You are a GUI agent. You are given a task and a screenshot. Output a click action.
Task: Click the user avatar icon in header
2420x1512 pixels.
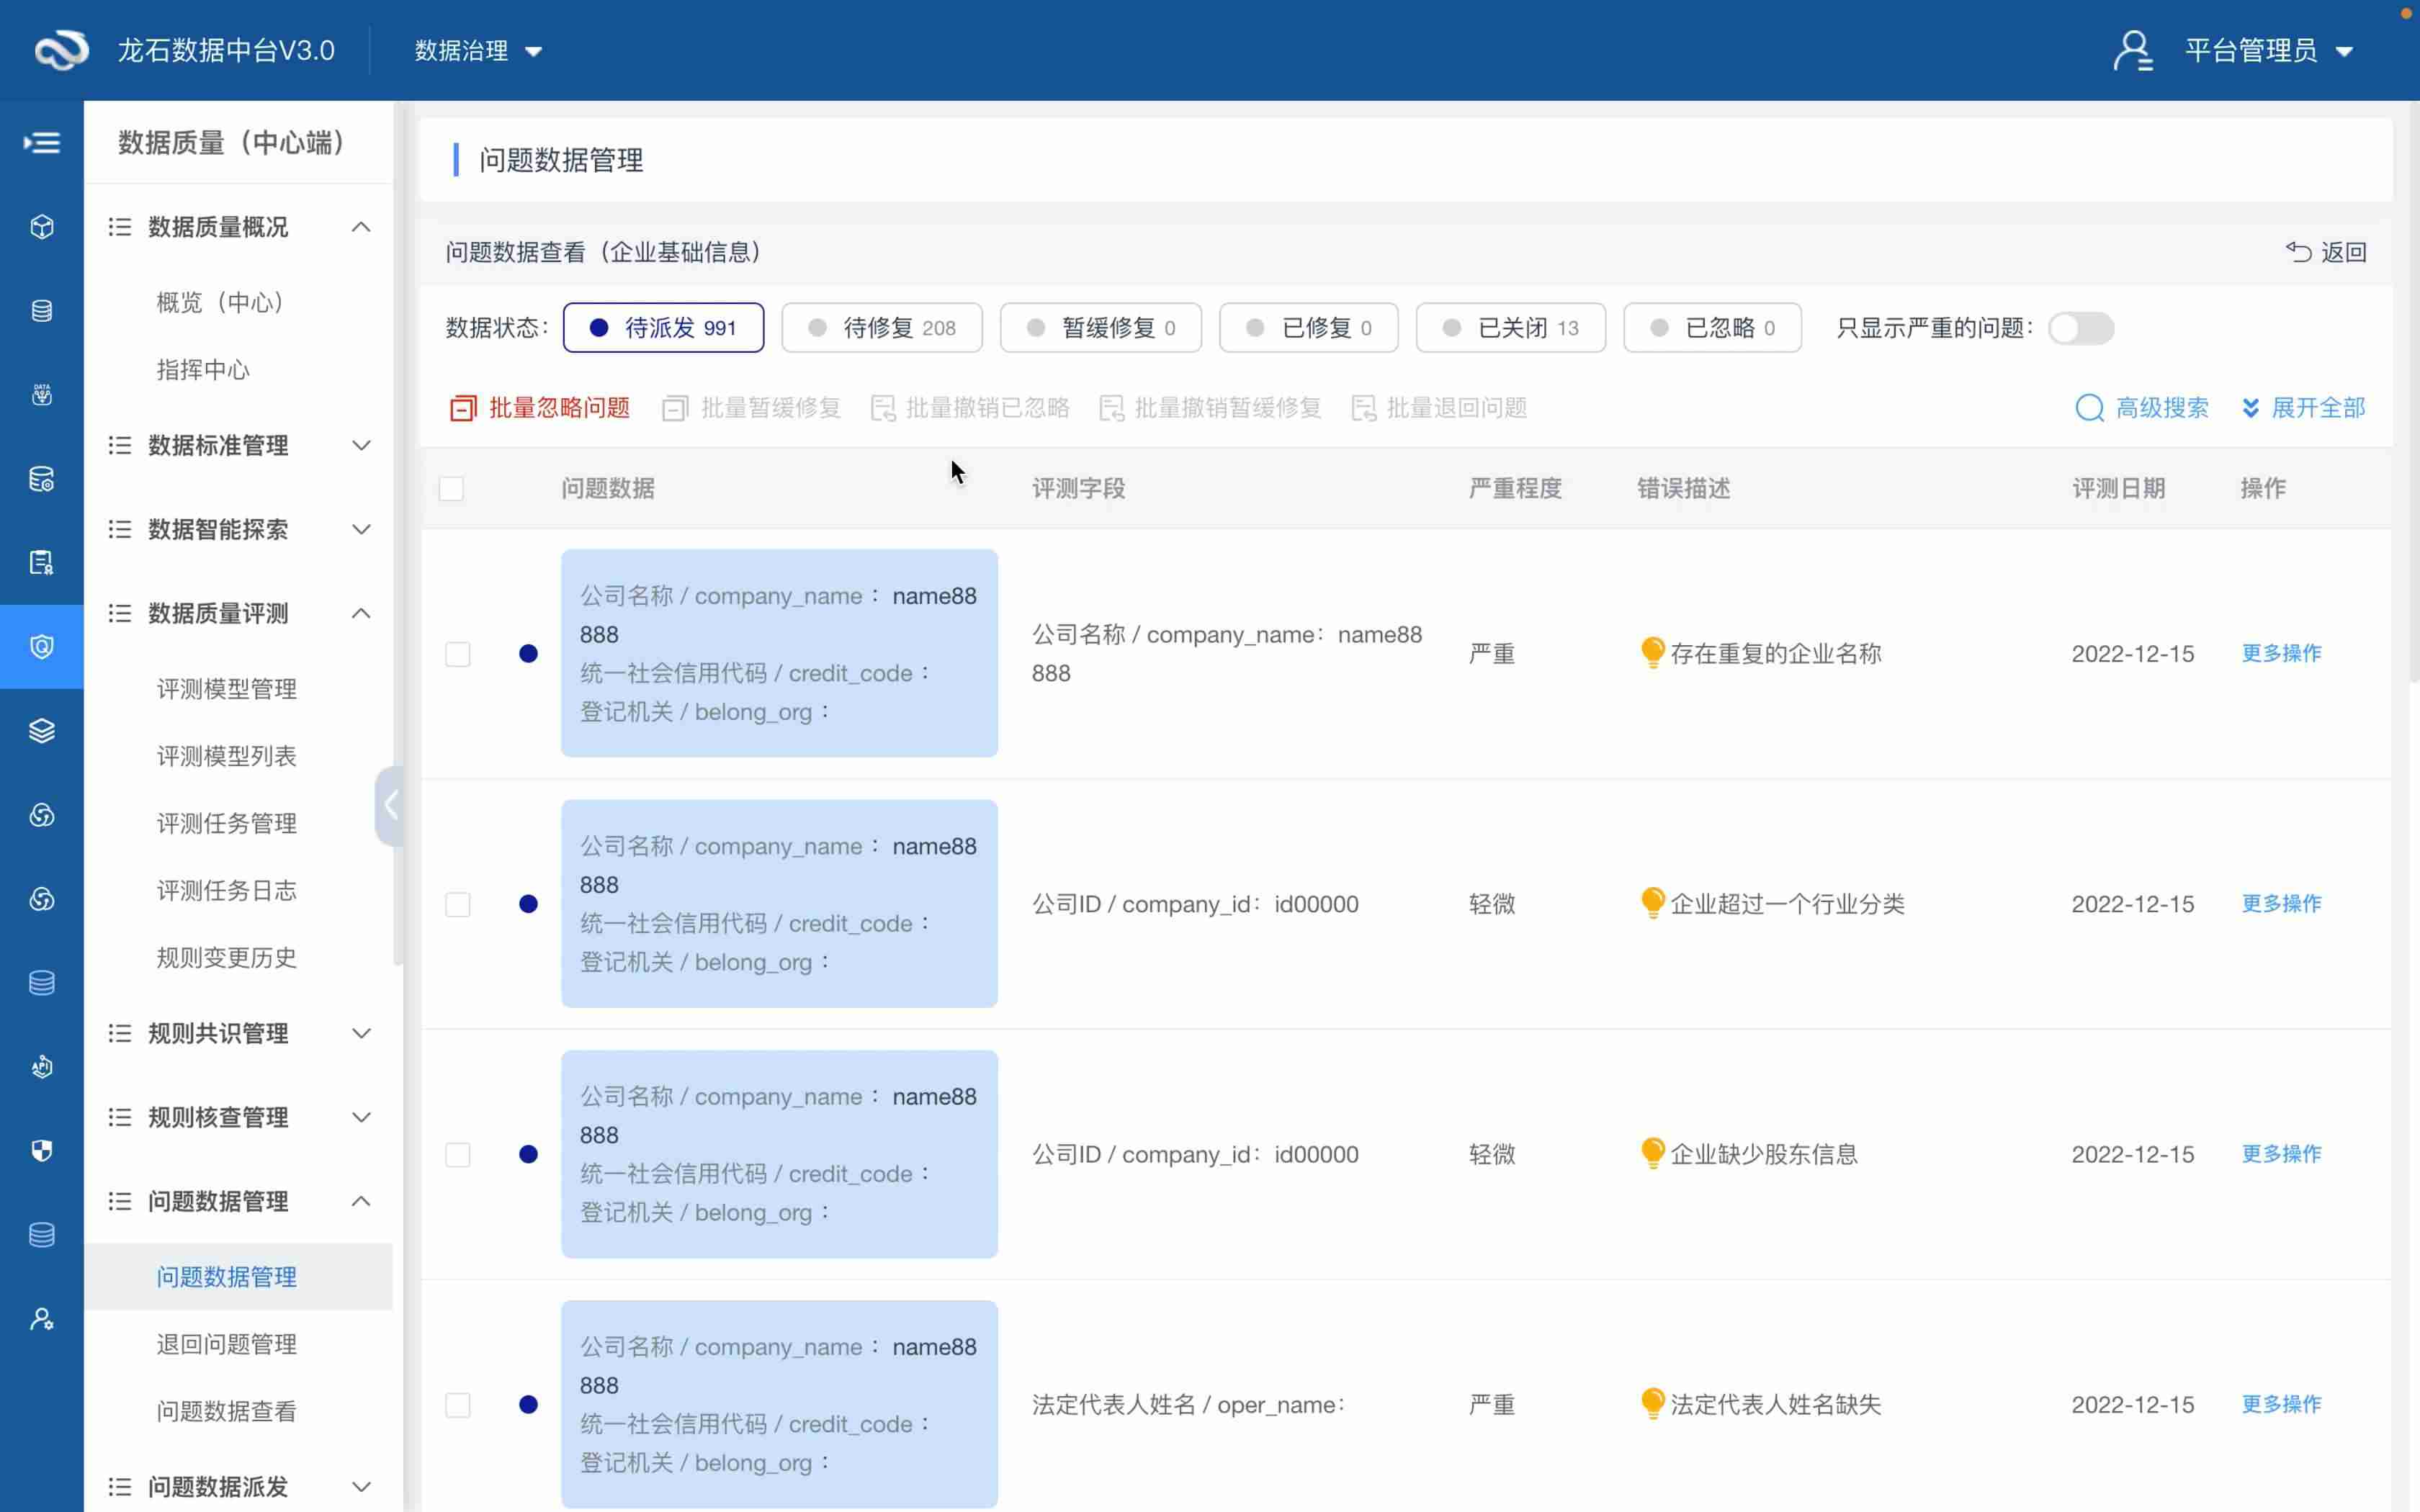(2132, 50)
